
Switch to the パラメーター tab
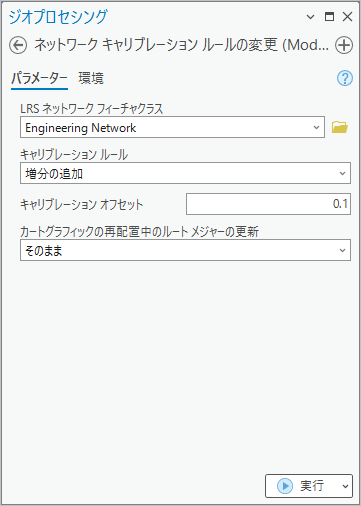click(x=39, y=79)
